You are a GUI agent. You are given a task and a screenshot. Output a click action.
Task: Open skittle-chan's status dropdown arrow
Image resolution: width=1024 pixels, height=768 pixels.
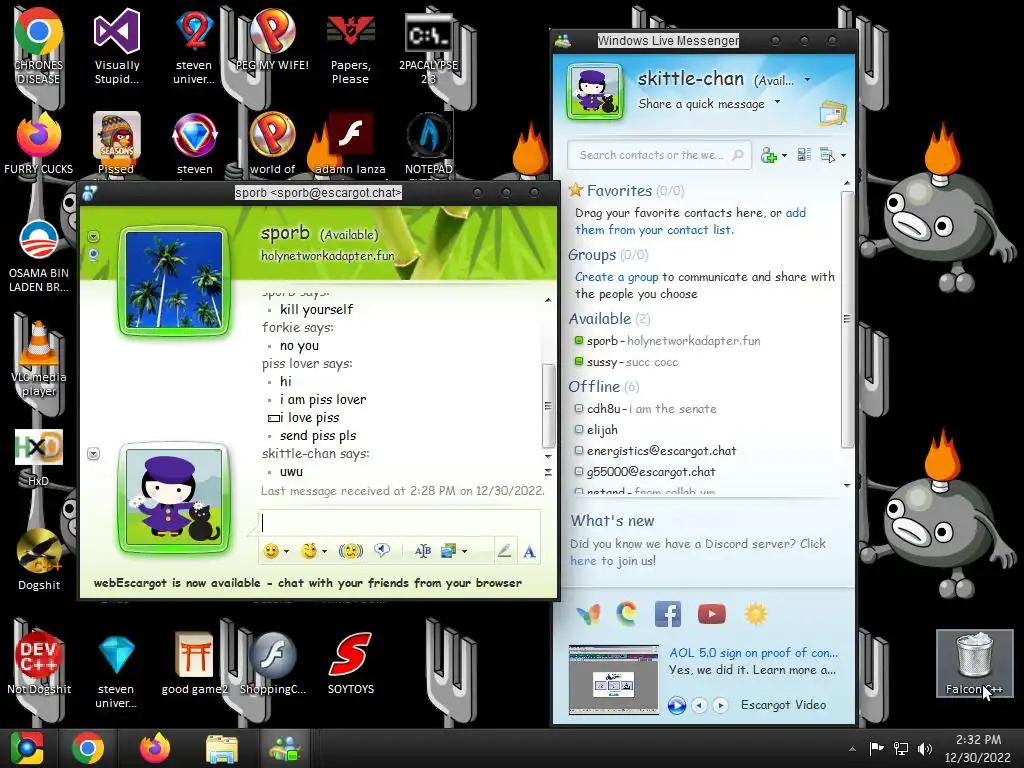click(x=808, y=80)
